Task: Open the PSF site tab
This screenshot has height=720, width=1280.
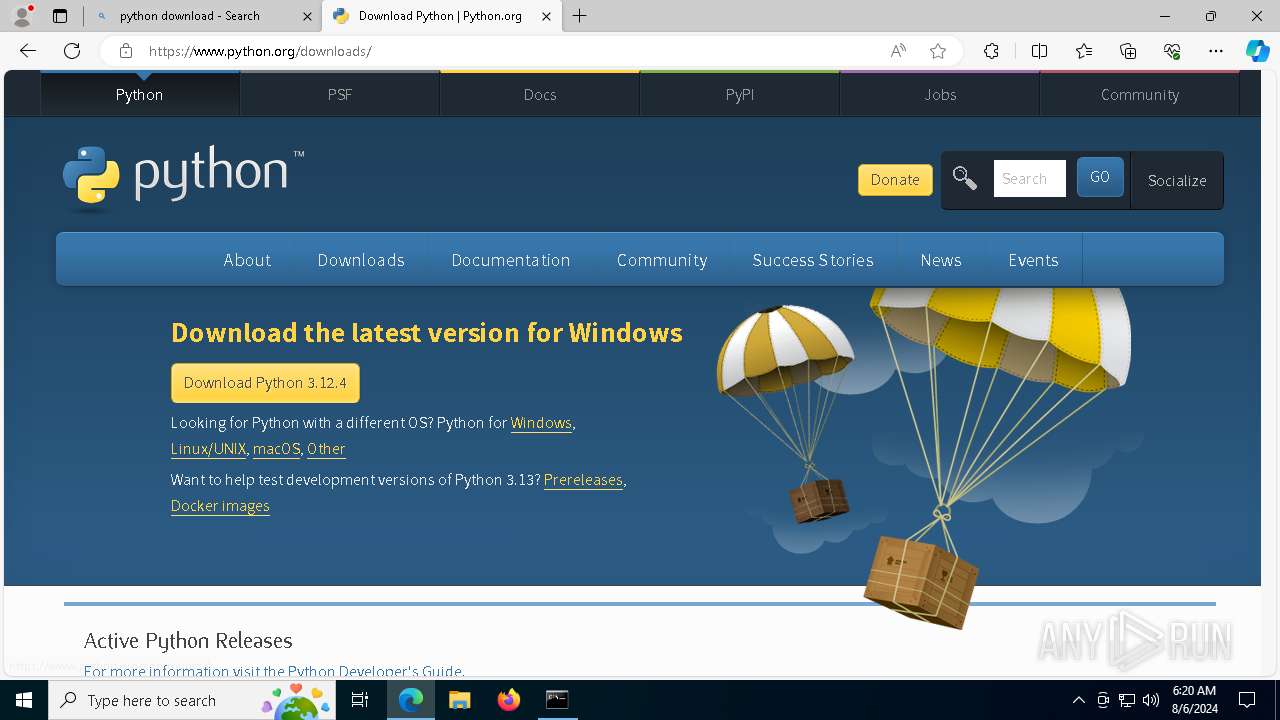Action: coord(340,94)
